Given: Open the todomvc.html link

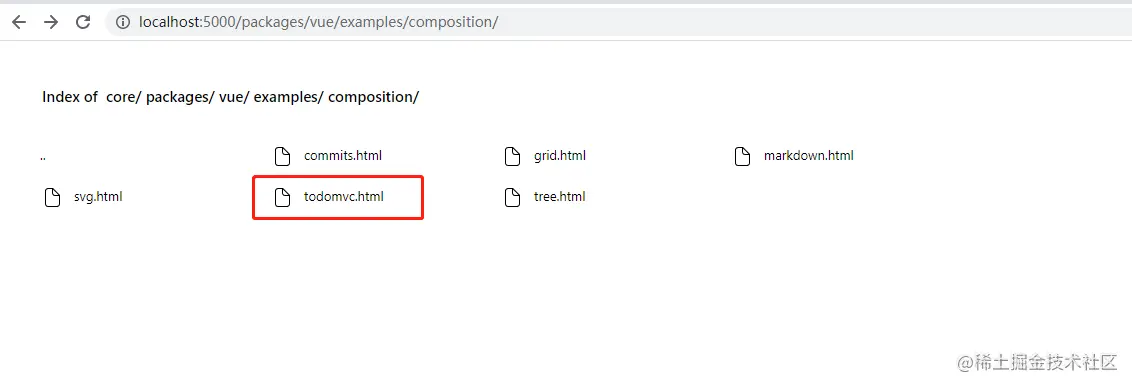Looking at the screenshot, I should pos(344,196).
